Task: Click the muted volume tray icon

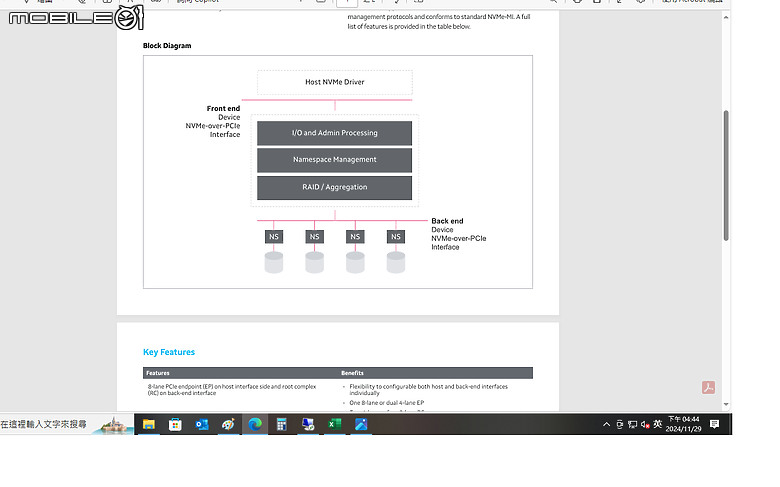Action: click(645, 424)
